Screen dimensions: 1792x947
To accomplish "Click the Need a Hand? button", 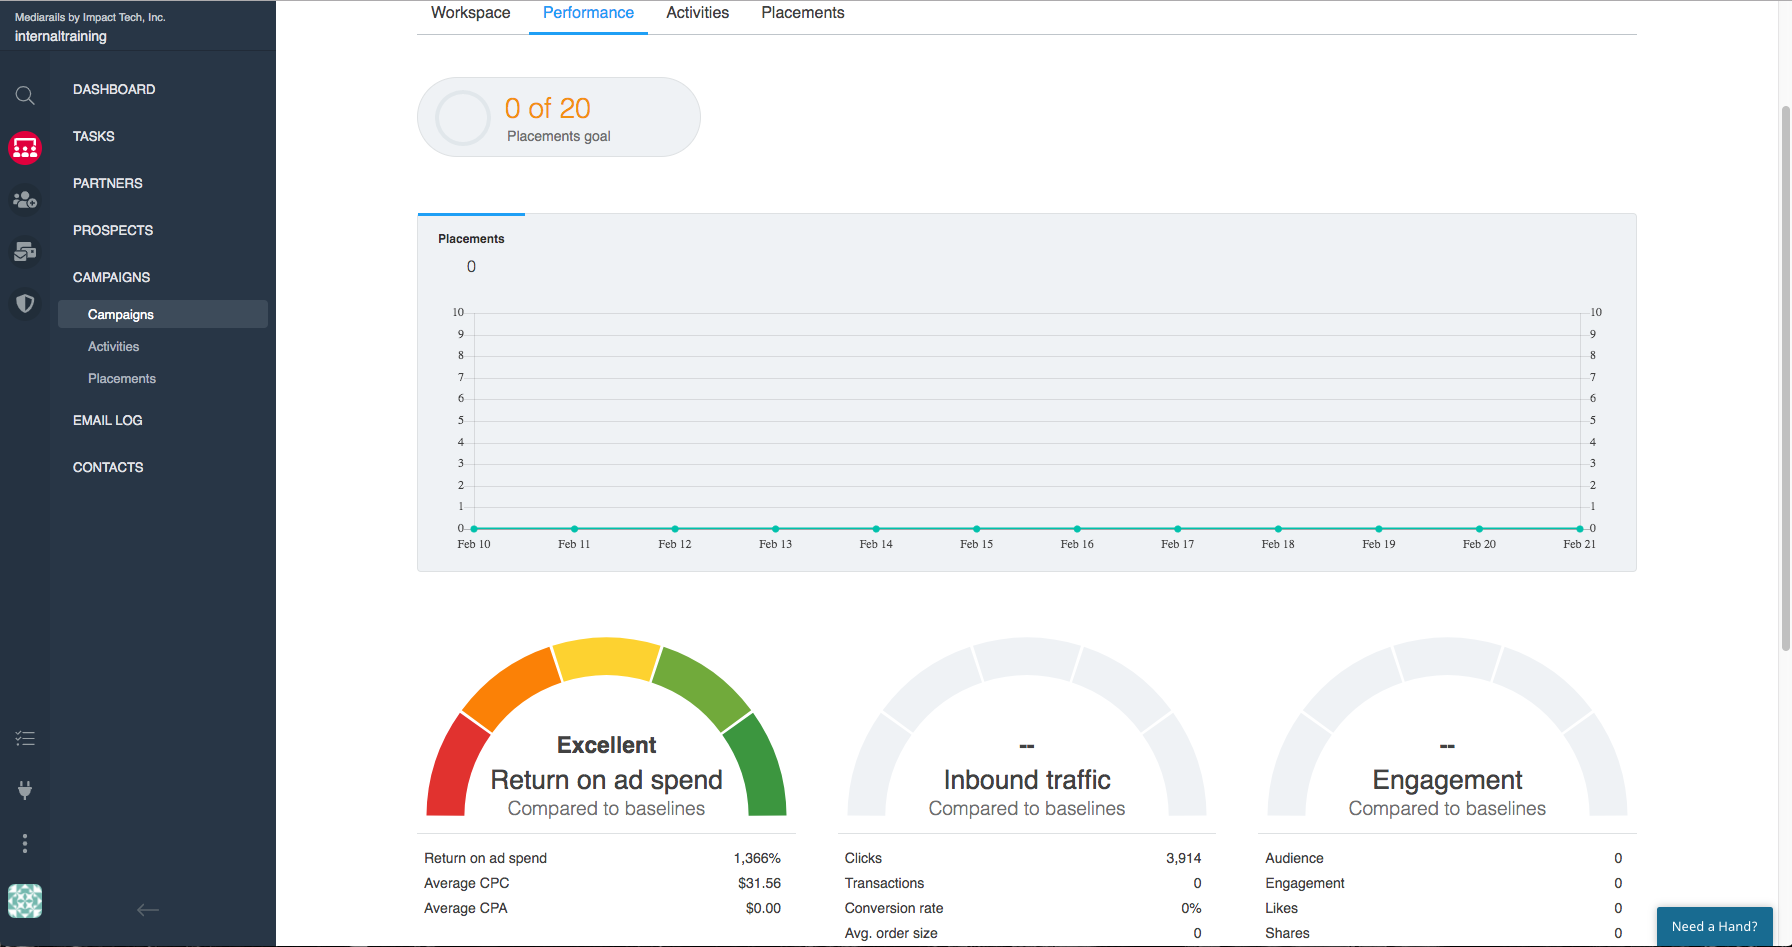I will tap(1714, 926).
